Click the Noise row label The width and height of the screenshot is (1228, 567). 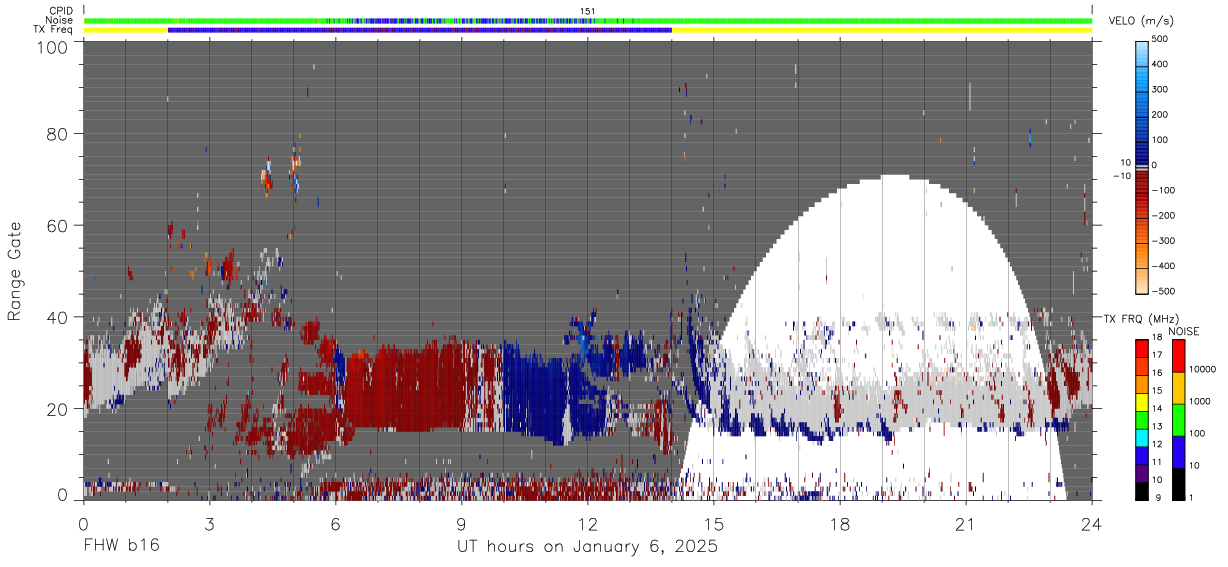click(x=59, y=20)
